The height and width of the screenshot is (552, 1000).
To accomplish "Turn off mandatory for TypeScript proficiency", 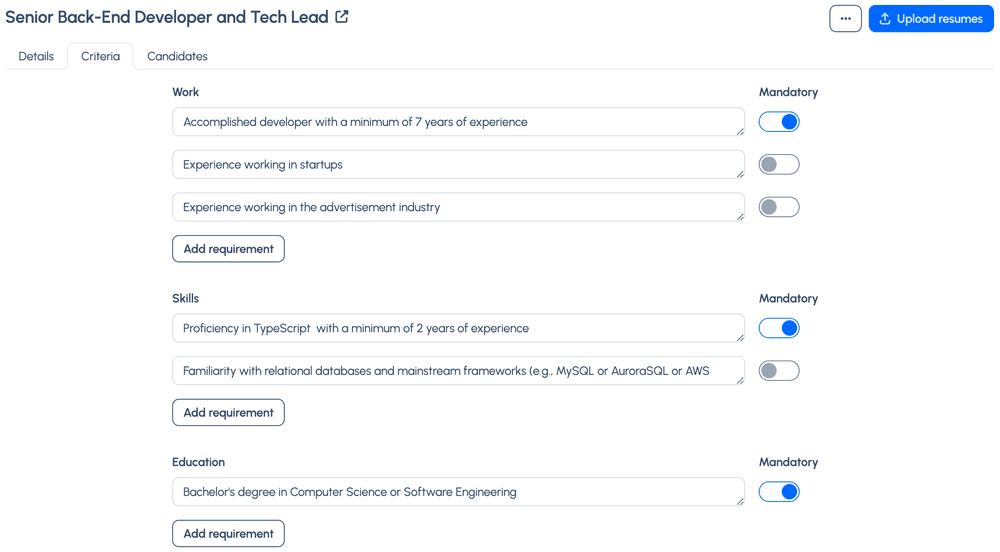I will click(778, 328).
